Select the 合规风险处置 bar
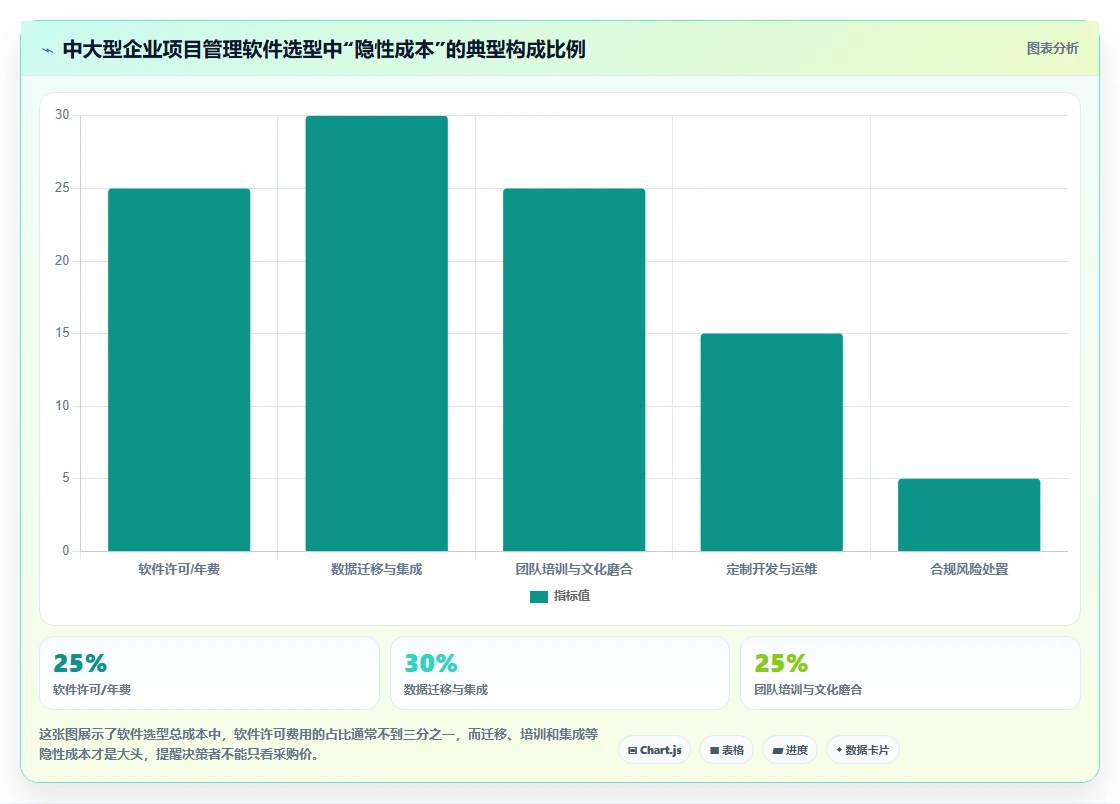The width and height of the screenshot is (1120, 804). [x=969, y=515]
